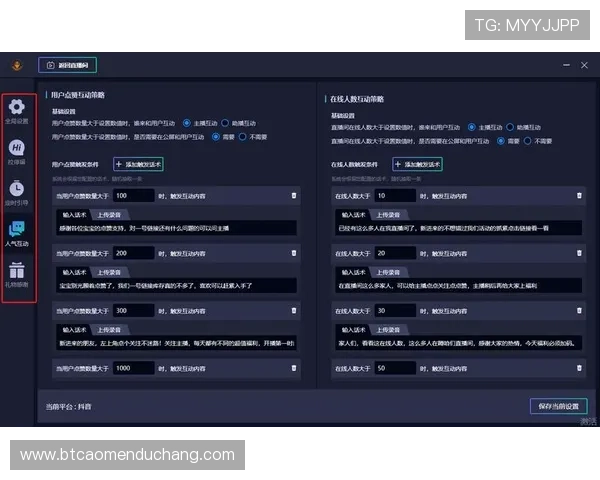Viewport: 600px width, 480px height.
Task: Click the 在线人数互动策略 heading
Action: click(x=357, y=99)
